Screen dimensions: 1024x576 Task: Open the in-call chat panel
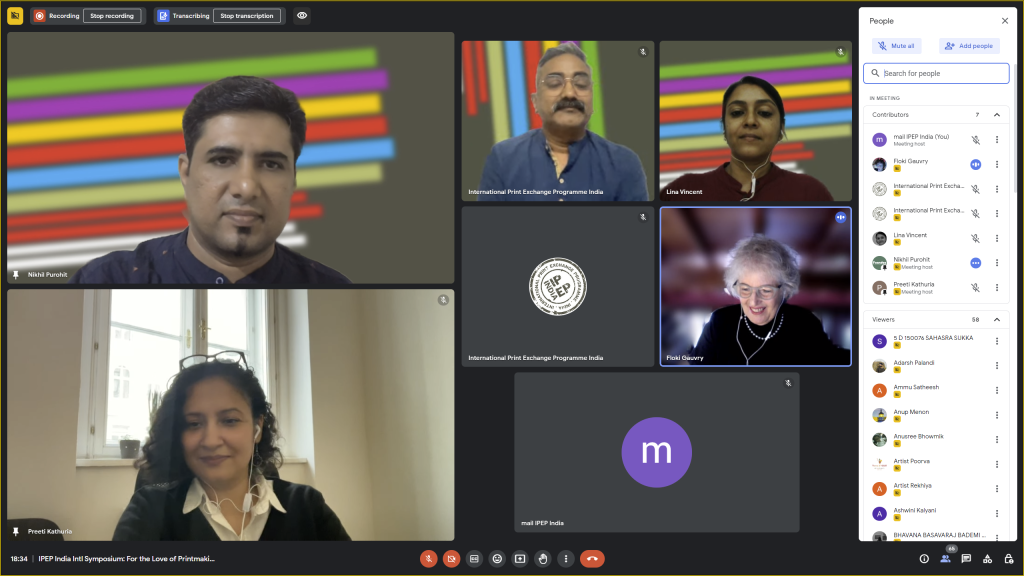click(x=966, y=559)
